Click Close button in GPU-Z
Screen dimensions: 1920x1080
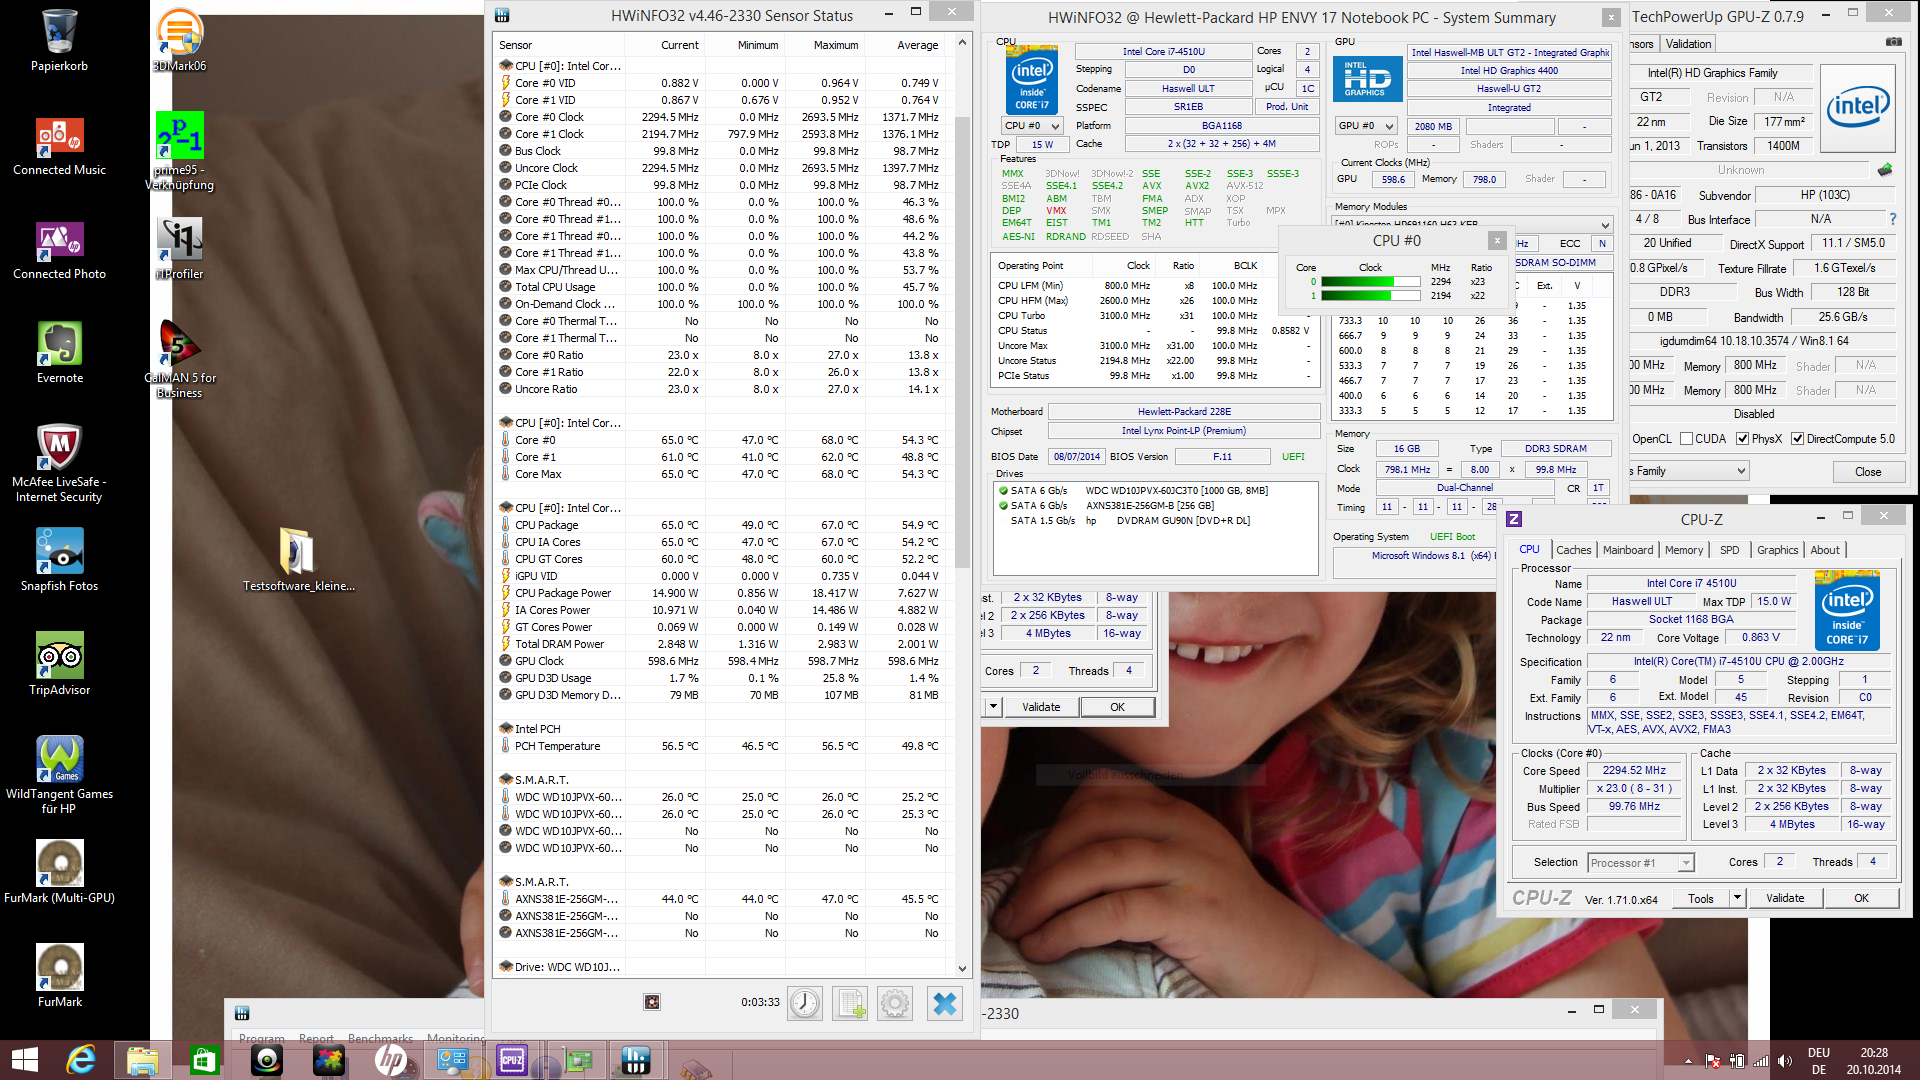click(x=1867, y=472)
